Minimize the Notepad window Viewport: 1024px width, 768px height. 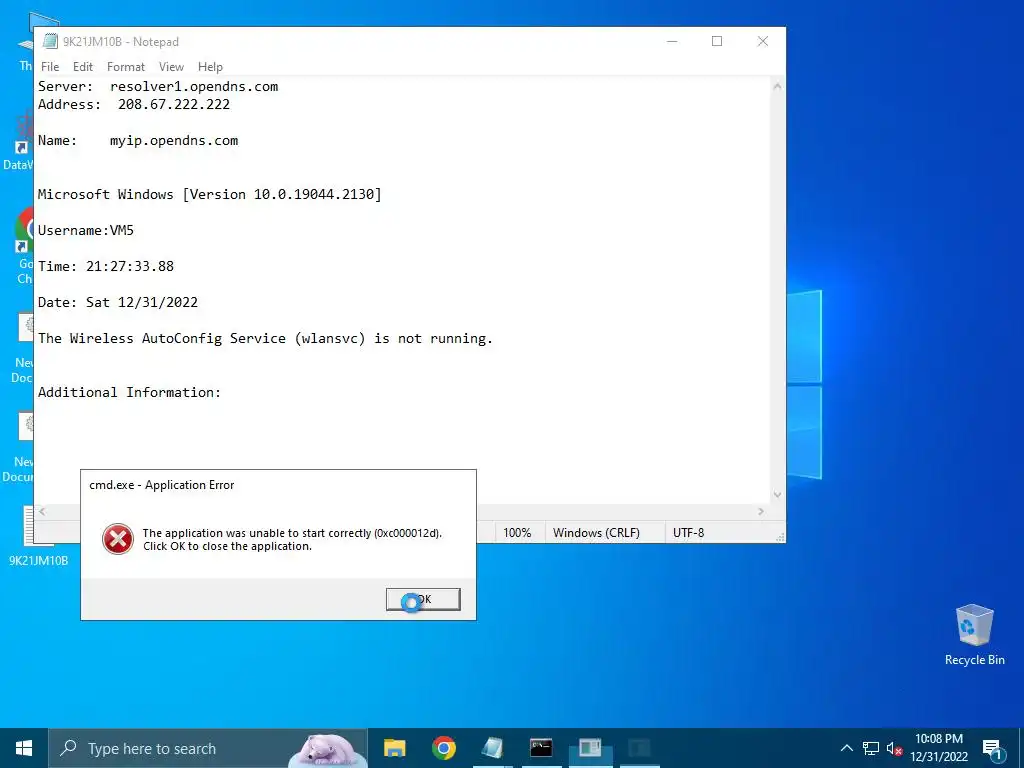[672, 41]
